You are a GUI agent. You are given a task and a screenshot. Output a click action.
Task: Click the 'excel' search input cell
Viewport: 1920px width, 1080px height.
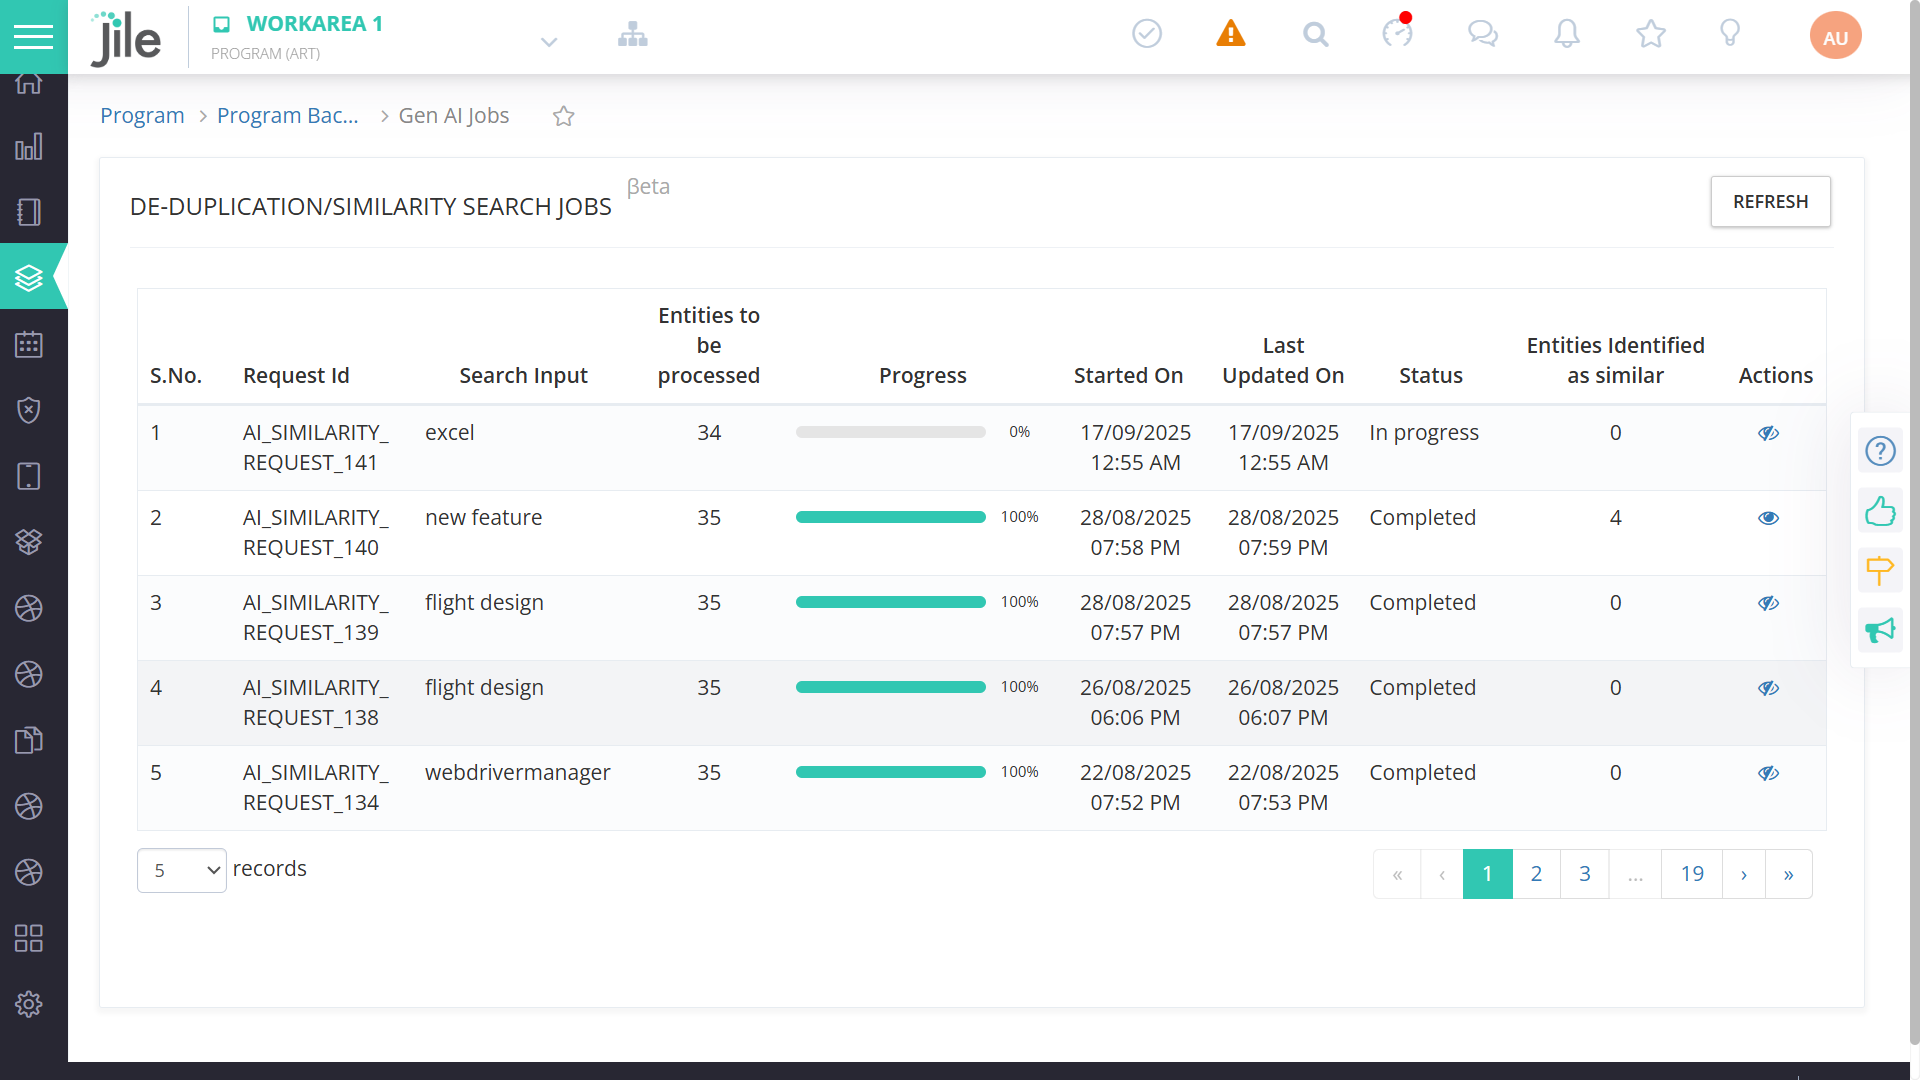(x=450, y=433)
